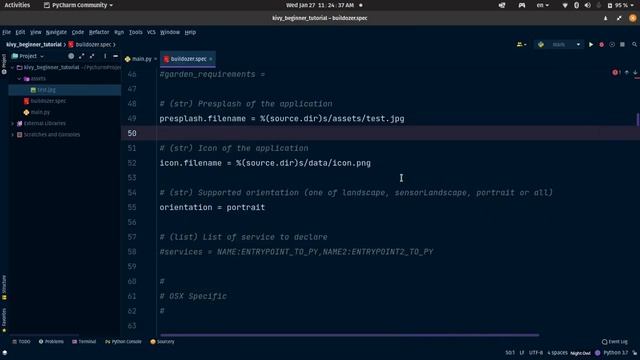Expand Scratches and Consoles node
This screenshot has width=640, height=360.
click(13, 135)
